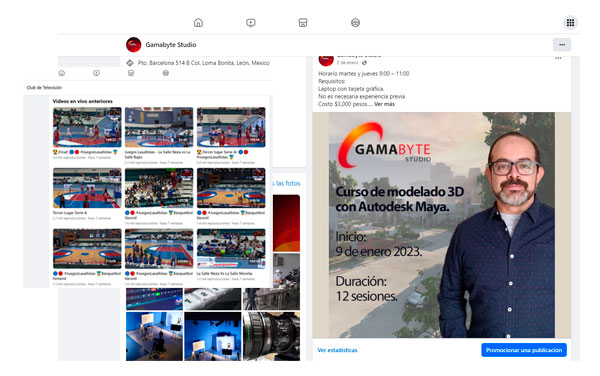
Task: Select the Club de Televisión label
Action: [x=44, y=88]
